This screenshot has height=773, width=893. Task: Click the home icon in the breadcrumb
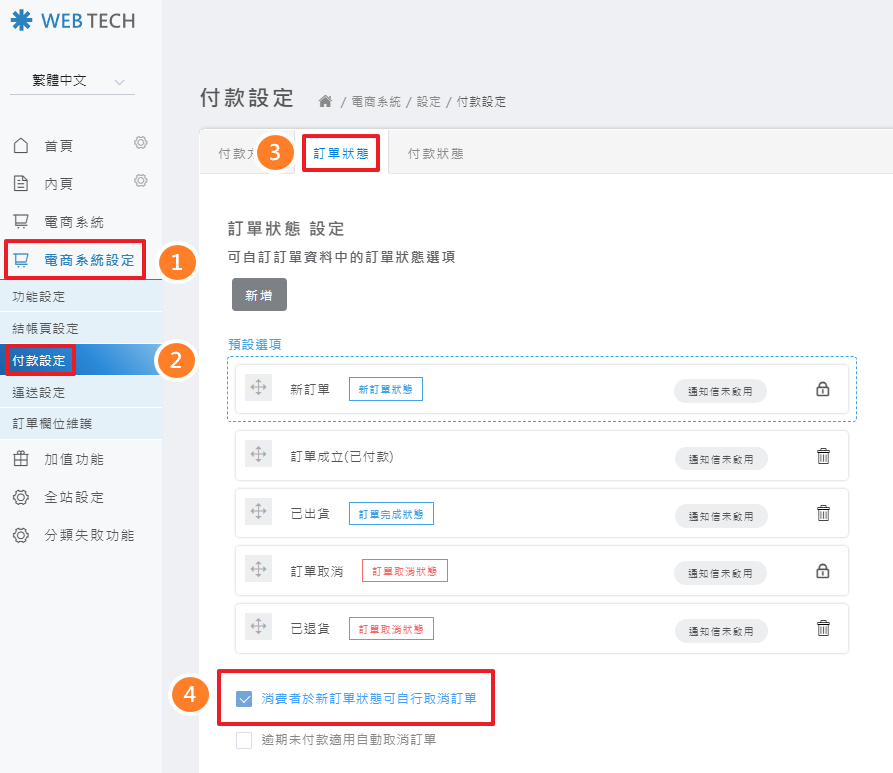(x=325, y=101)
